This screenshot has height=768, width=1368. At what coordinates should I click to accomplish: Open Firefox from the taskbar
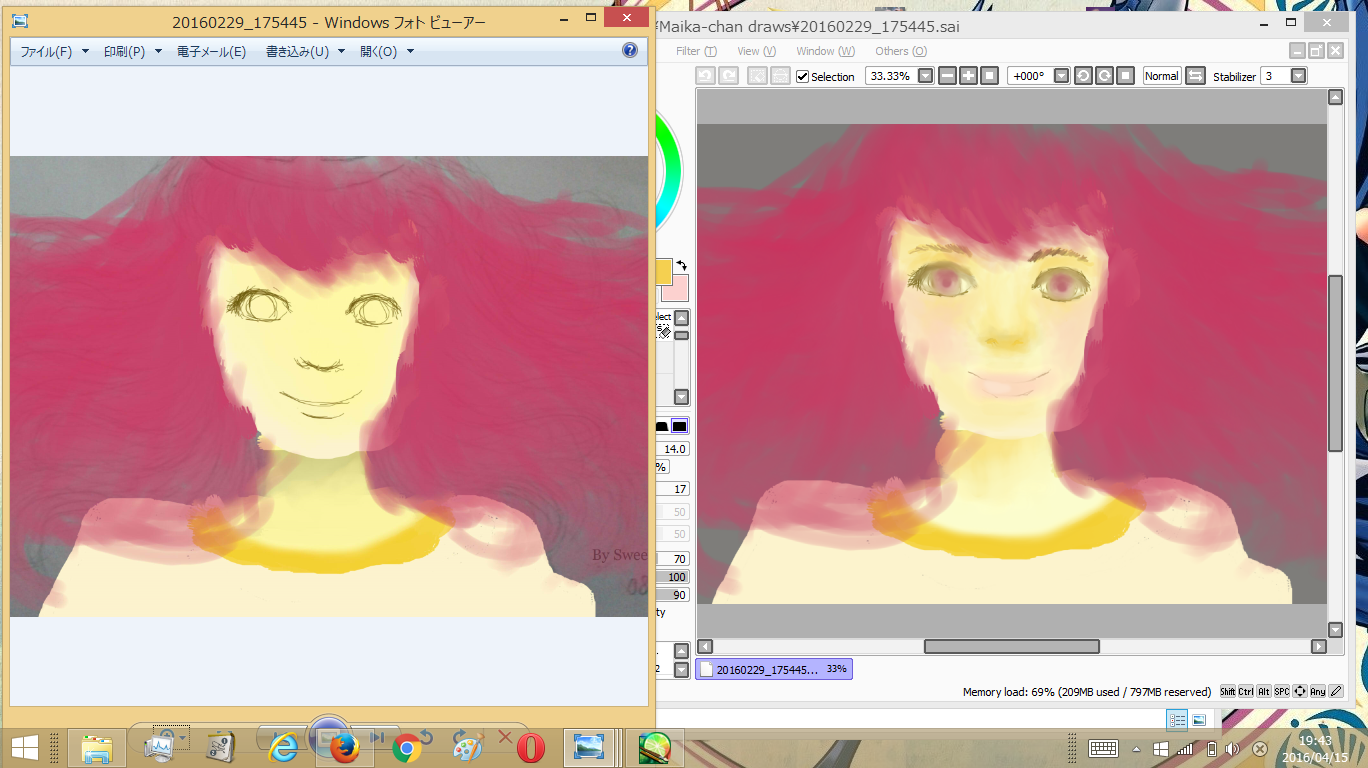tap(345, 748)
